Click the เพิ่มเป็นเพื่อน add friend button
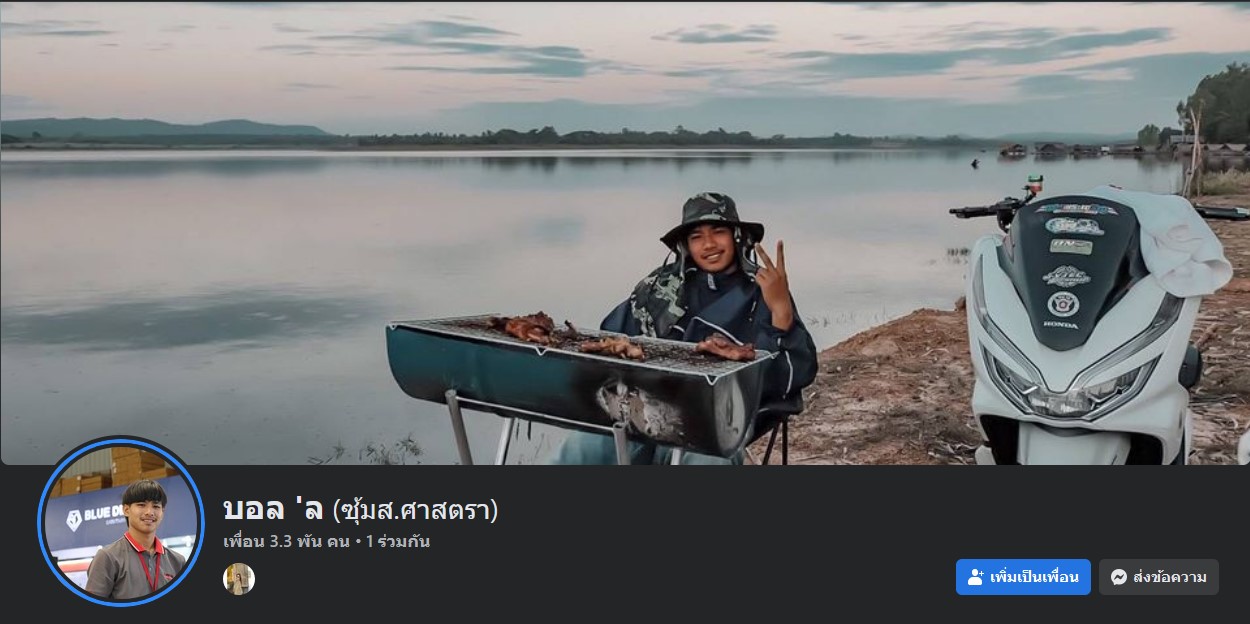1250x624 pixels. [1023, 577]
